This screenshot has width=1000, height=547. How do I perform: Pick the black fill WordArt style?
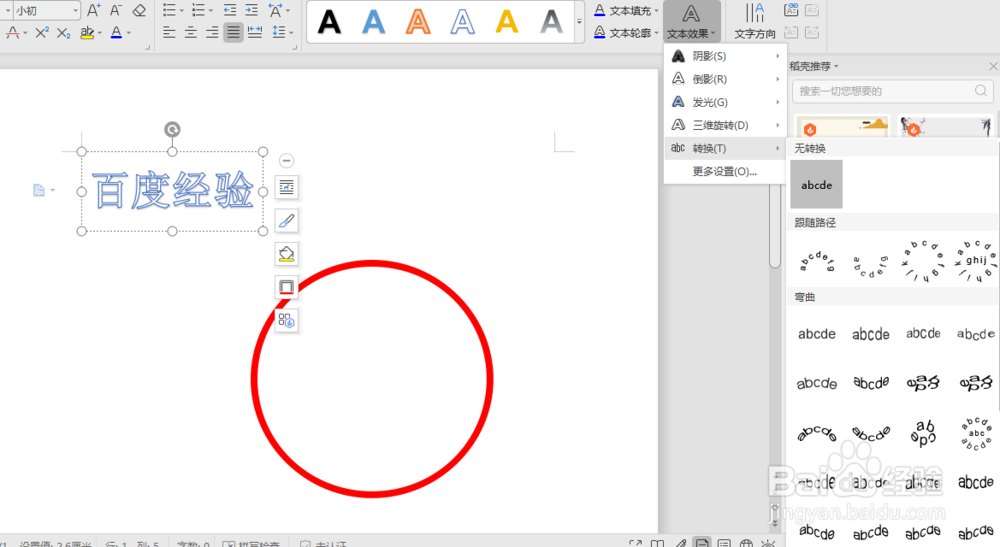pyautogui.click(x=329, y=22)
